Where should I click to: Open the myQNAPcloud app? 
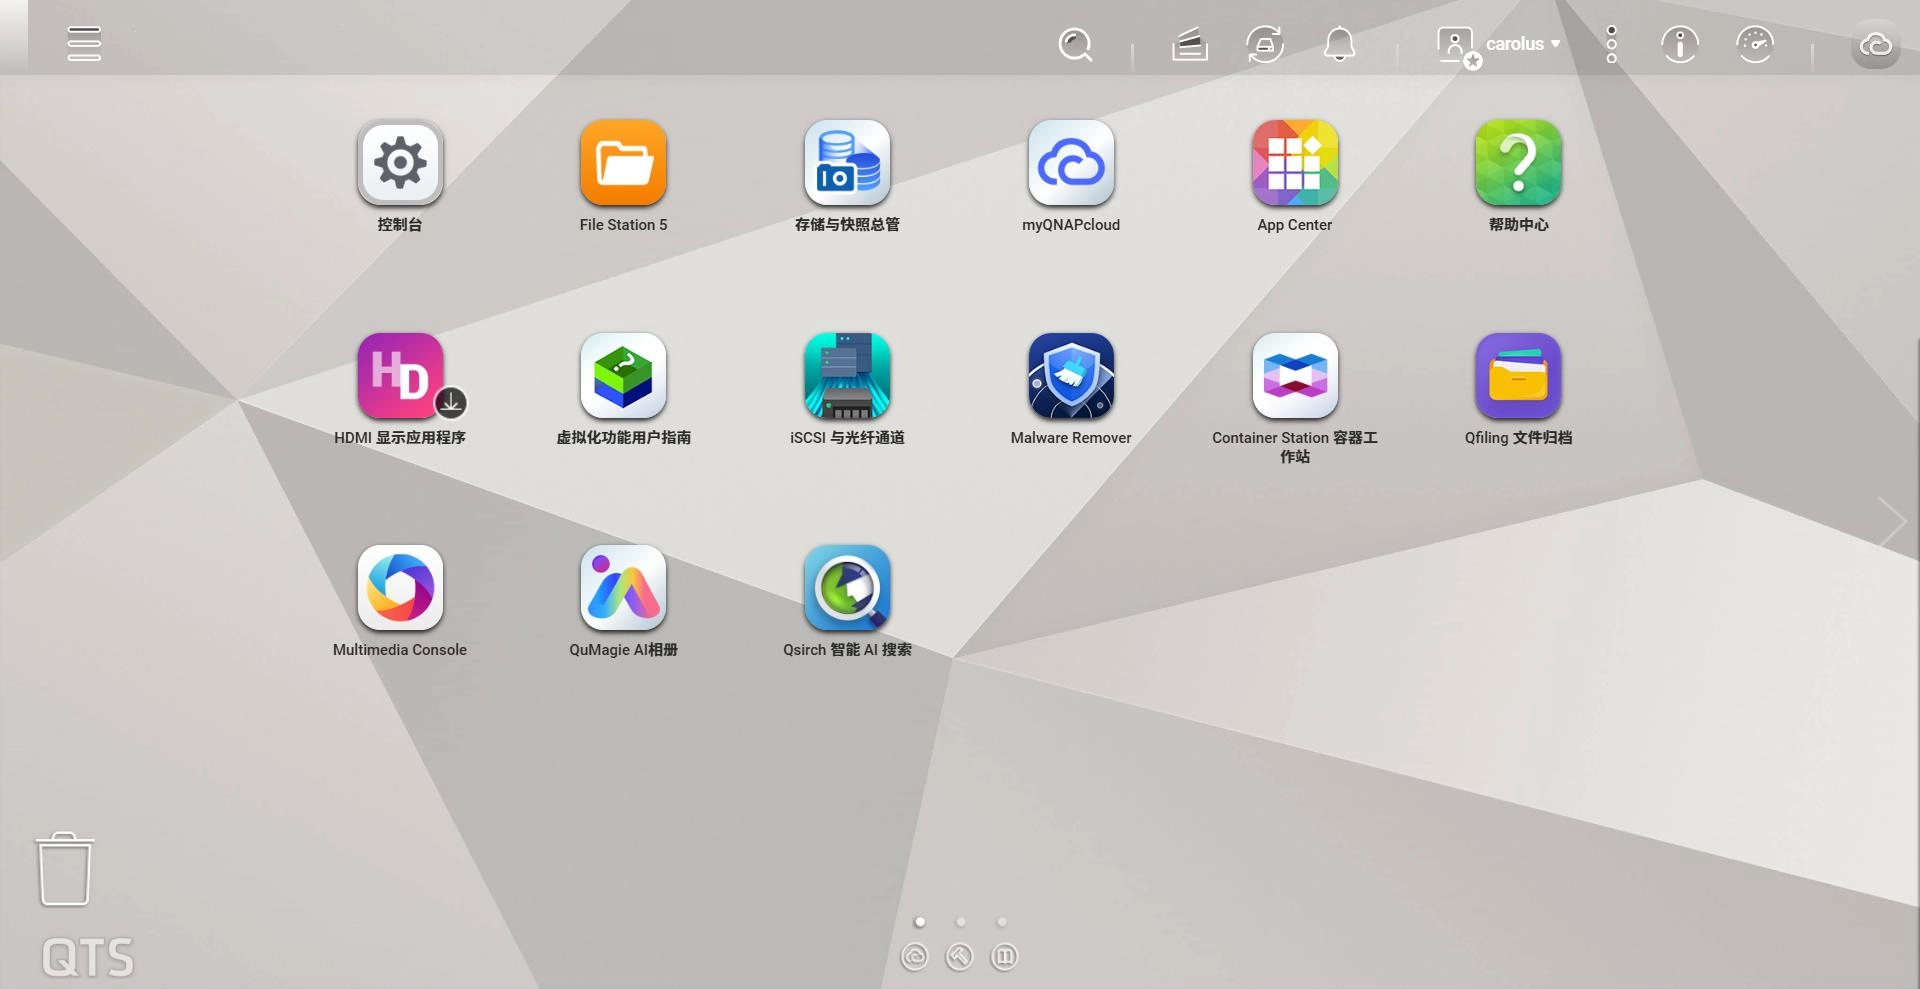tap(1070, 163)
